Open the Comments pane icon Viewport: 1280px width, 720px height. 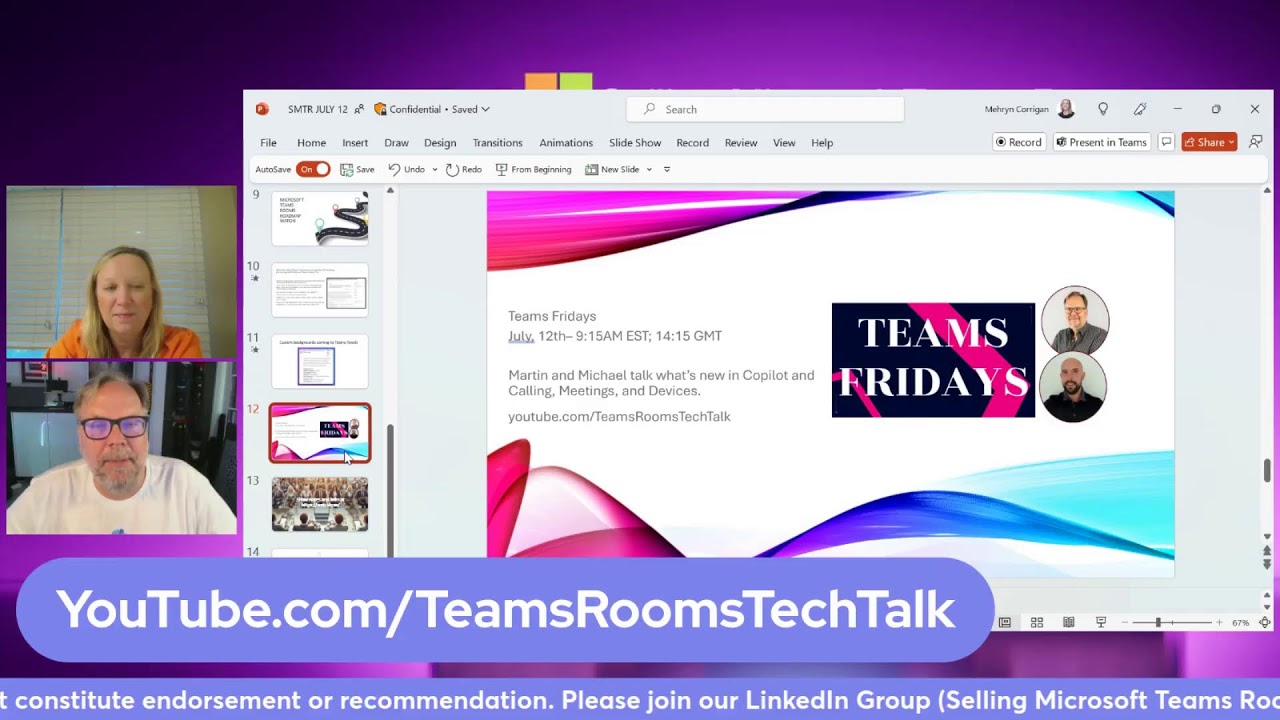[x=1166, y=142]
